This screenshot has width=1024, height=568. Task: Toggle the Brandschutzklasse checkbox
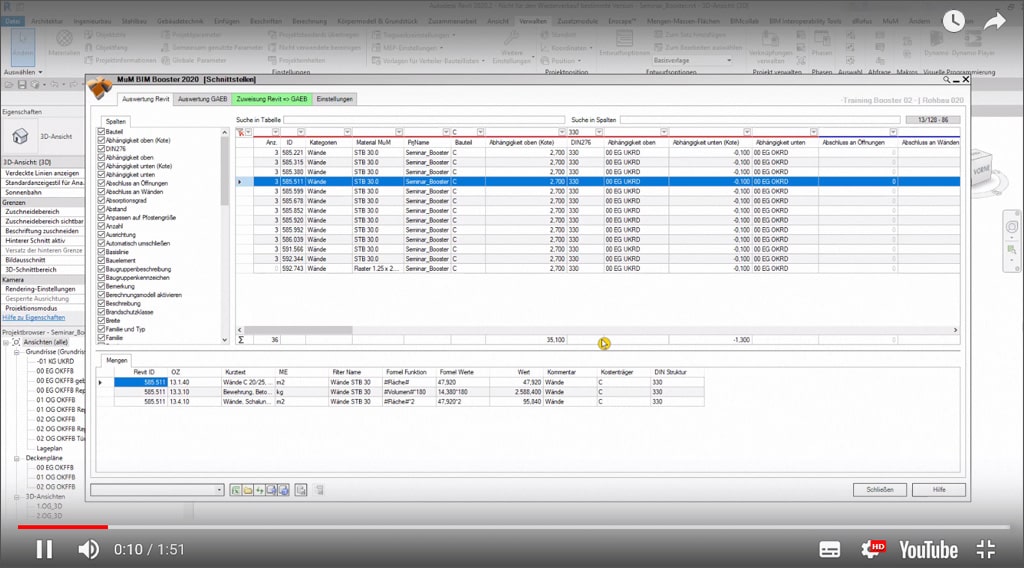(101, 312)
